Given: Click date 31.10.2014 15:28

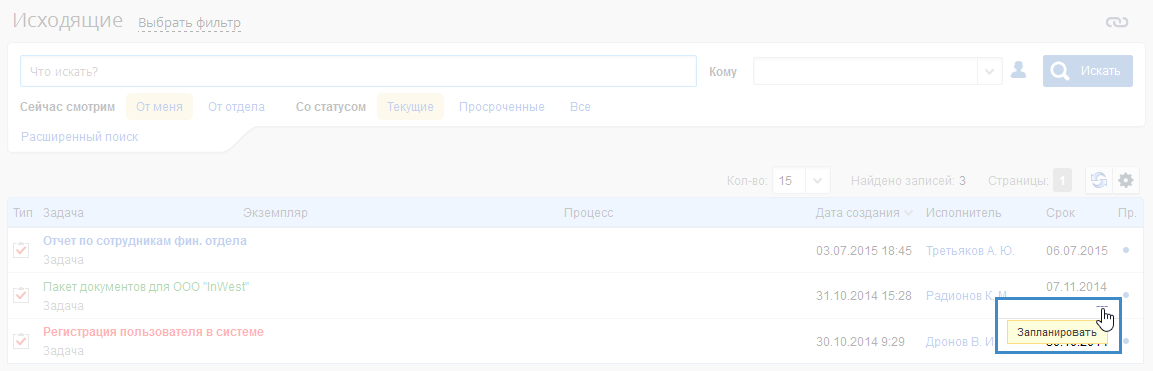Looking at the screenshot, I should coord(864,296).
